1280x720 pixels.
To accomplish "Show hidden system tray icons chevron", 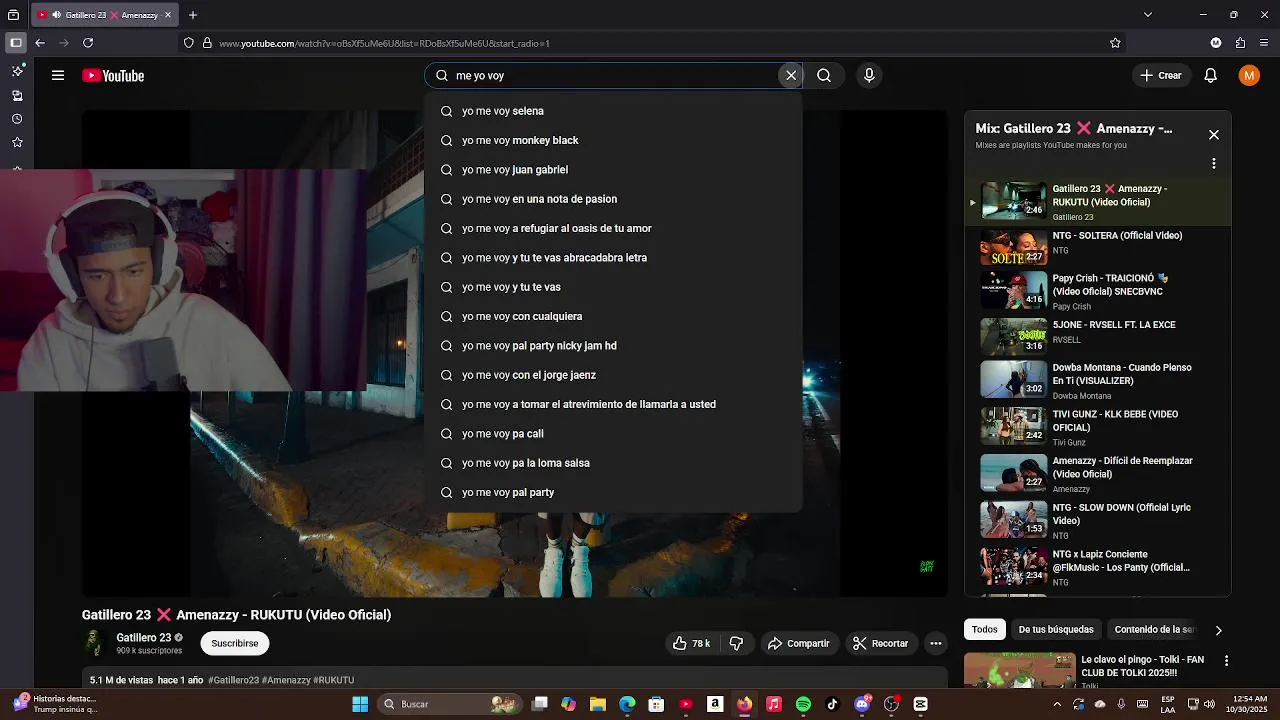I will [1058, 704].
